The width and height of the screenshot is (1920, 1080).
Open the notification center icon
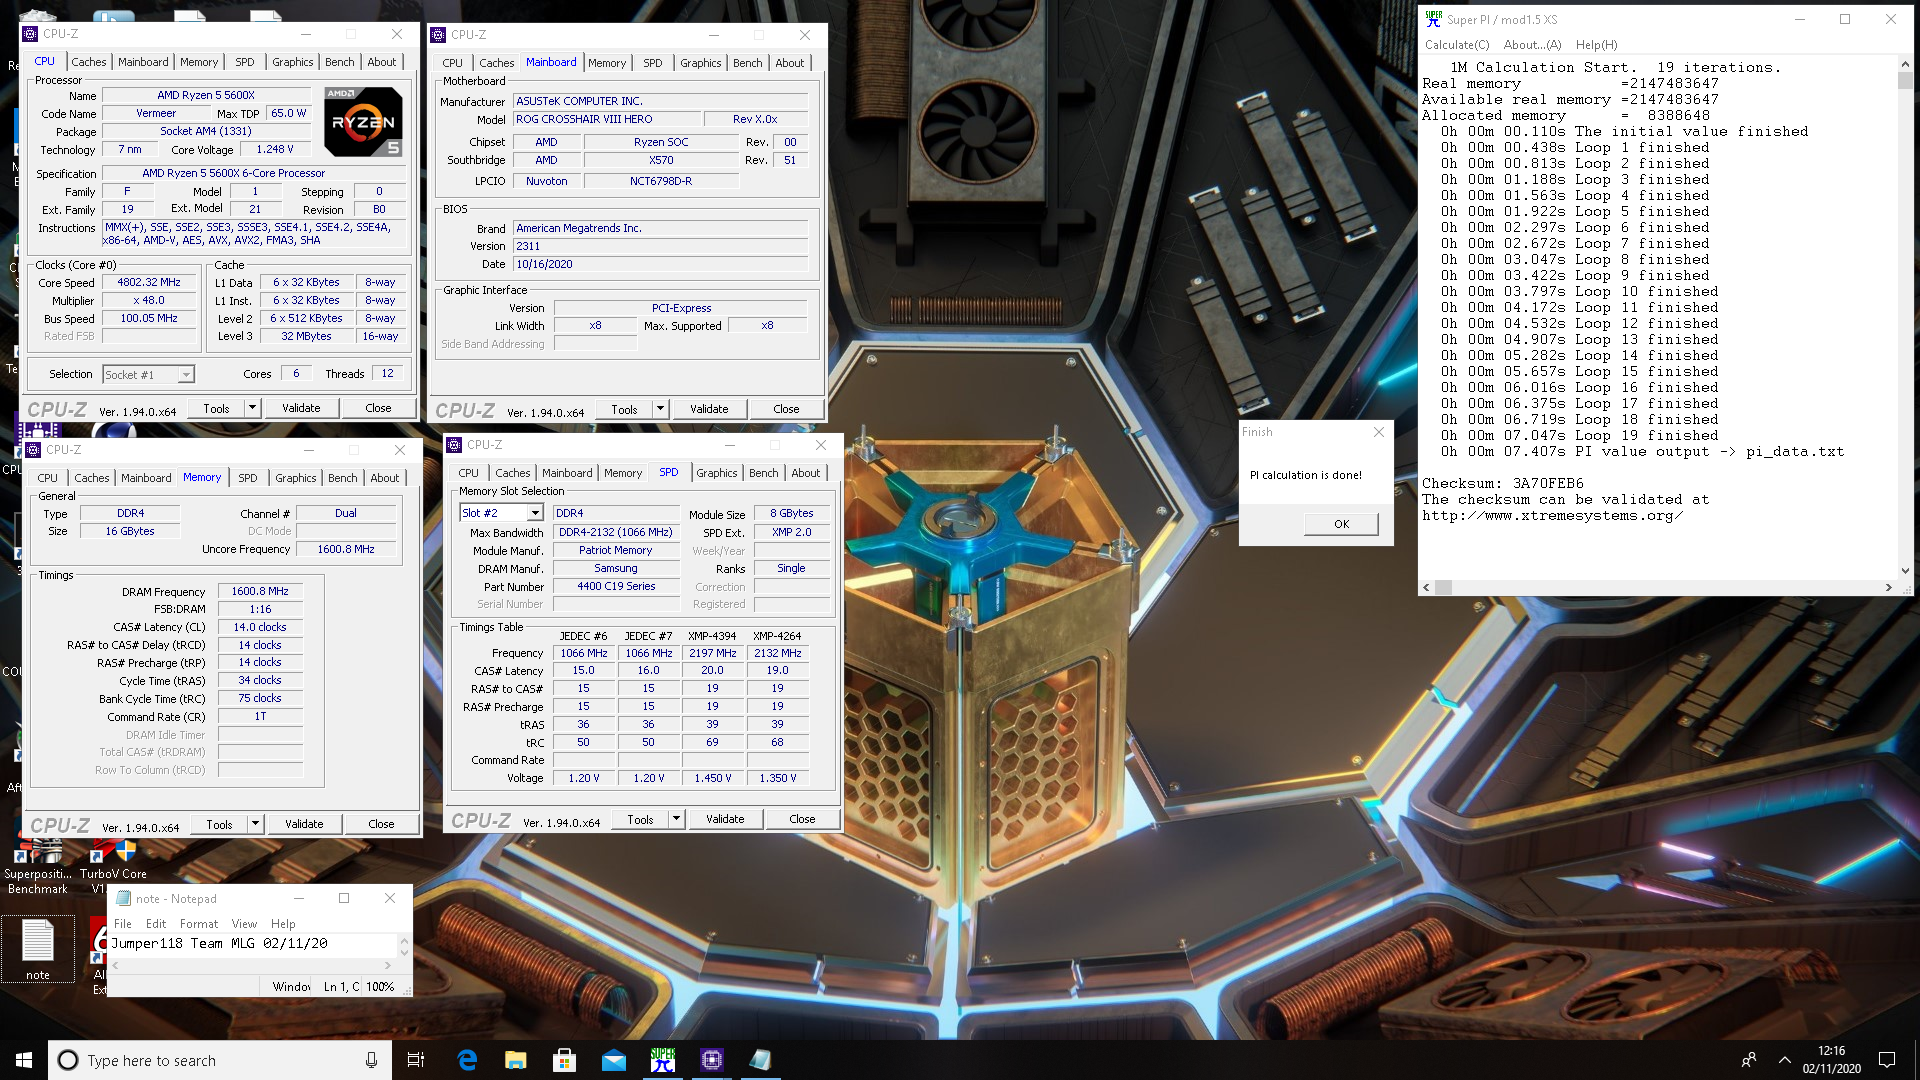(x=1887, y=1060)
